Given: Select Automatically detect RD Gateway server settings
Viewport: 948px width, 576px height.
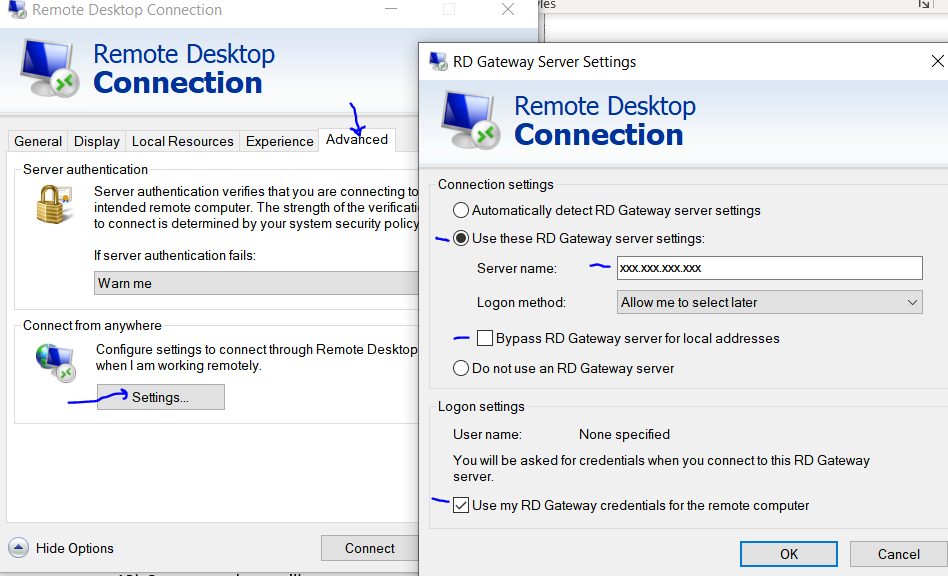Looking at the screenshot, I should pyautogui.click(x=461, y=210).
